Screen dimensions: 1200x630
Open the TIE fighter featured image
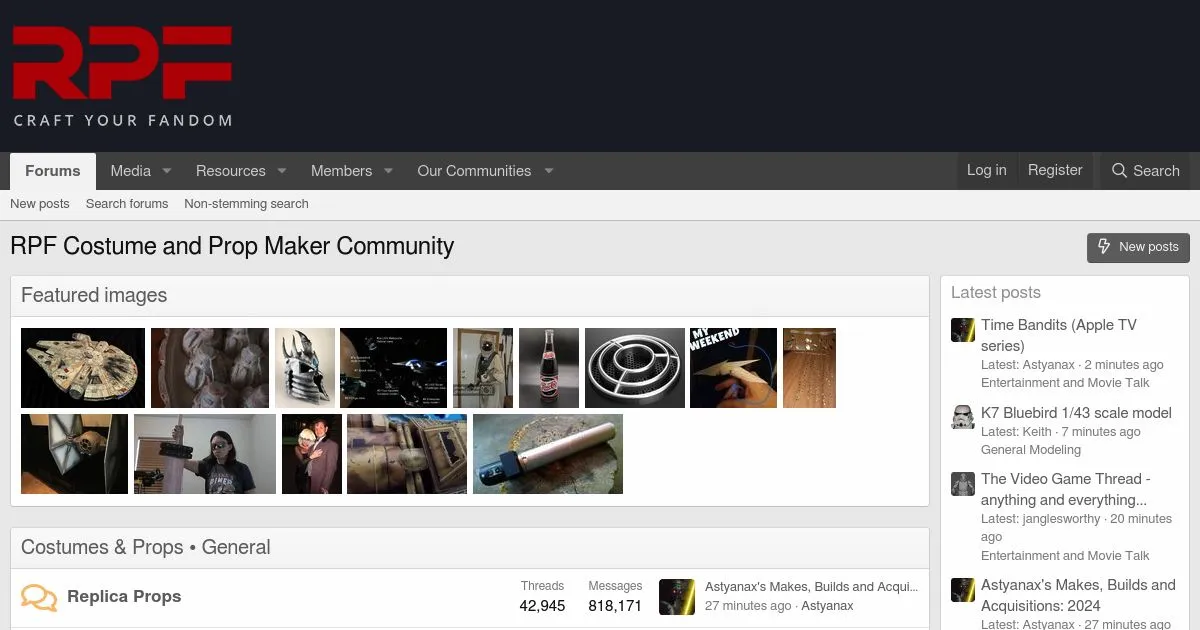[x=74, y=454]
